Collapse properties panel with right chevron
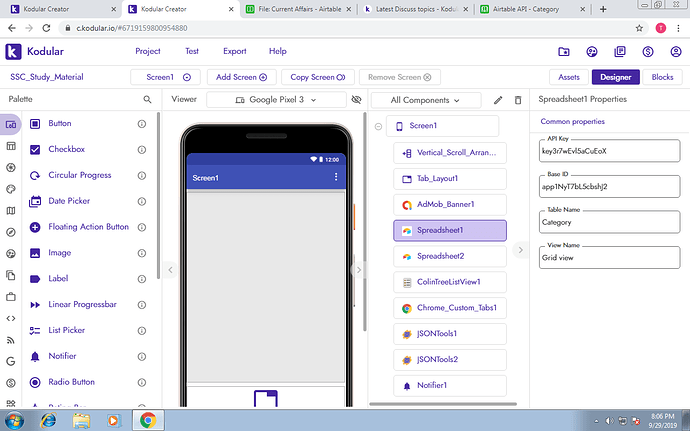Screen dimensions: 690x431 [x=520, y=250]
